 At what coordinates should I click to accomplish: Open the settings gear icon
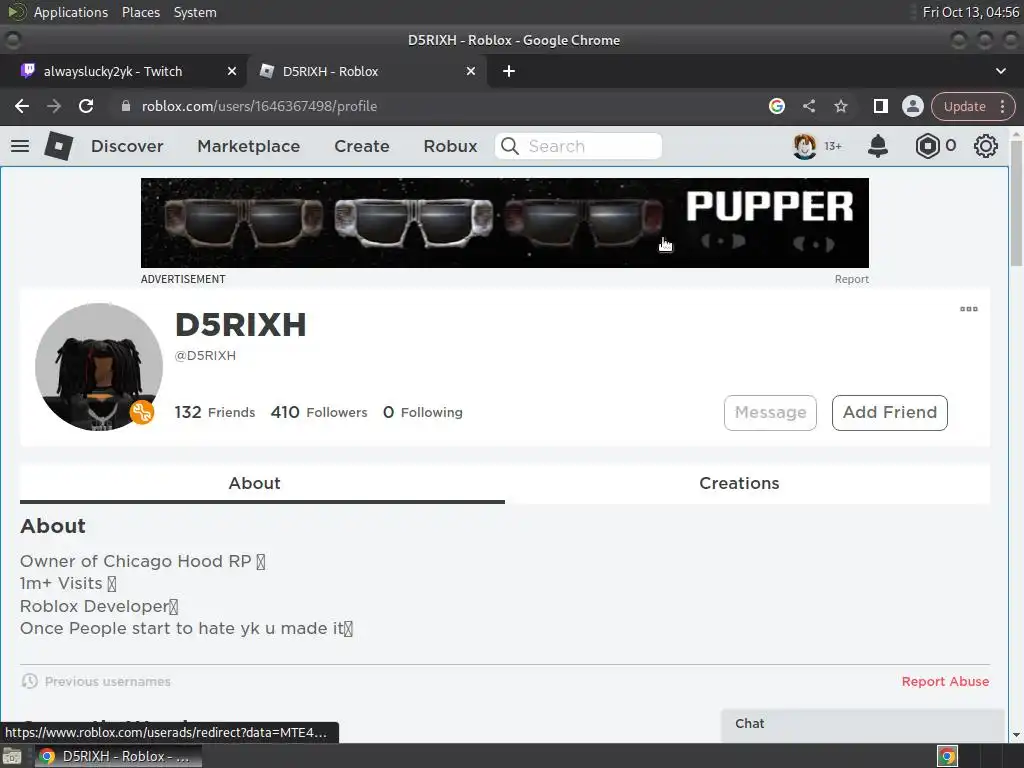click(x=985, y=146)
